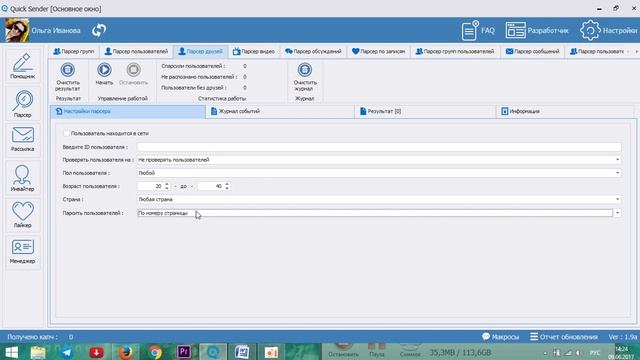The height and width of the screenshot is (360, 640).
Task: Open Отчет обновления in status bar
Action: (x=564, y=337)
